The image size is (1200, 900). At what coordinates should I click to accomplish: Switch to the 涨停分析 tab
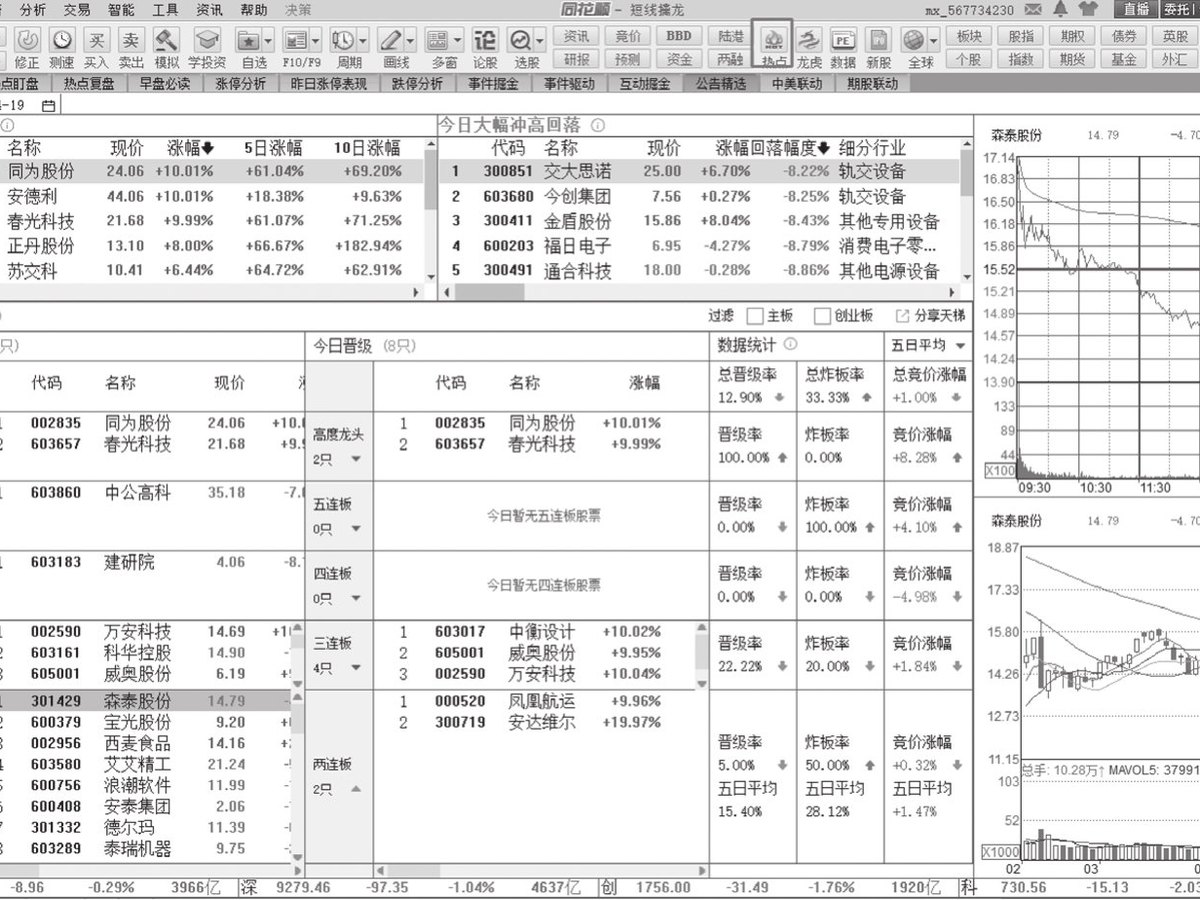tap(241, 84)
